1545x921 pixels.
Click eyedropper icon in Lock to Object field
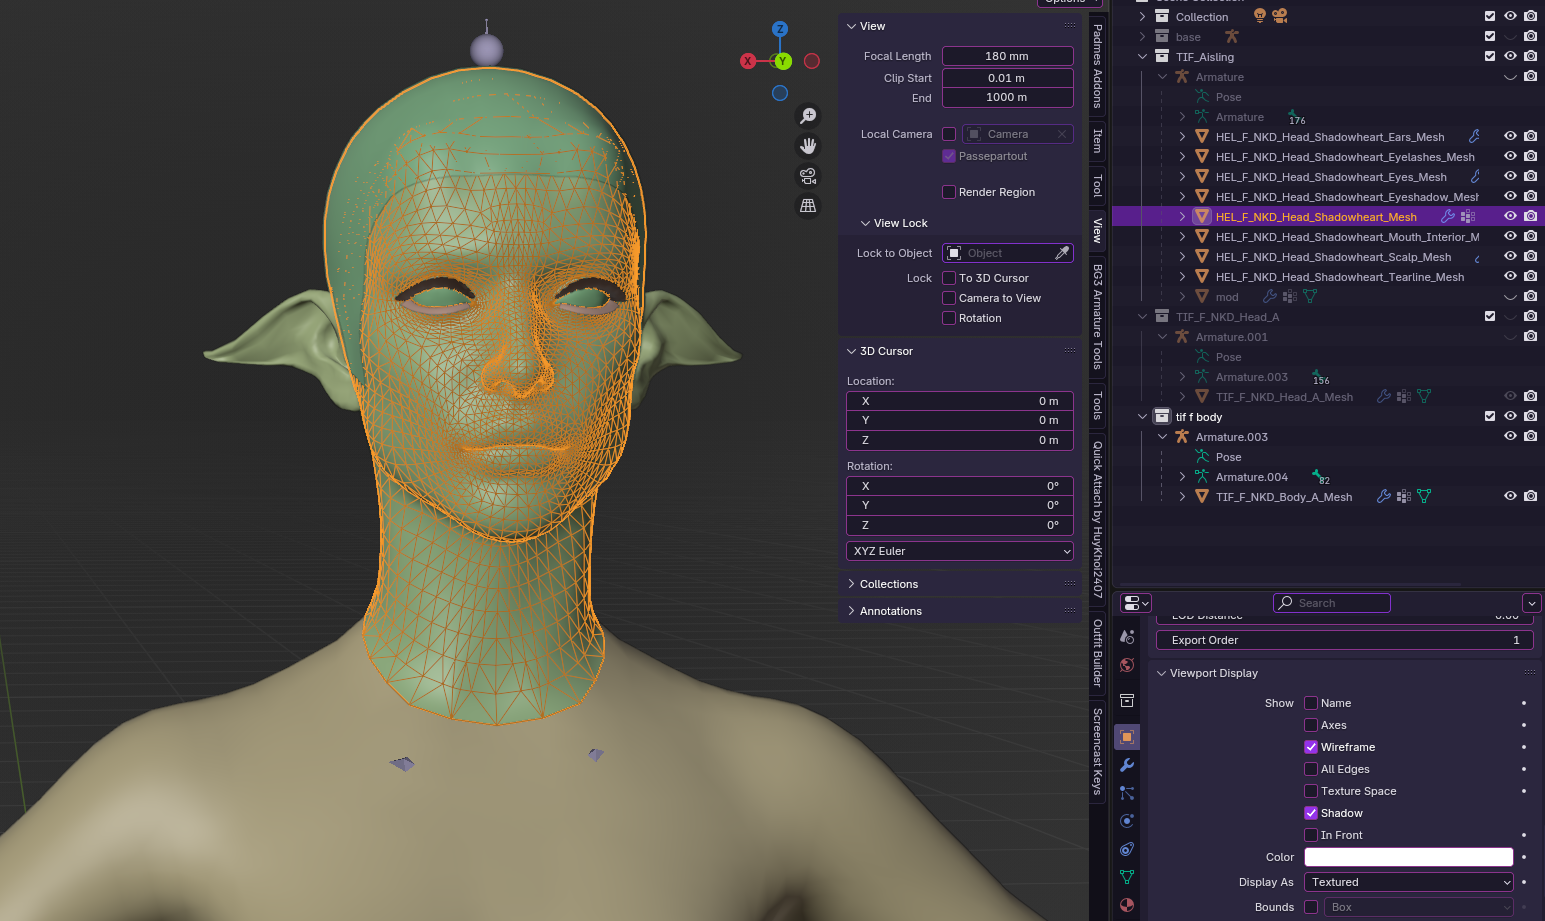pyautogui.click(x=1062, y=253)
